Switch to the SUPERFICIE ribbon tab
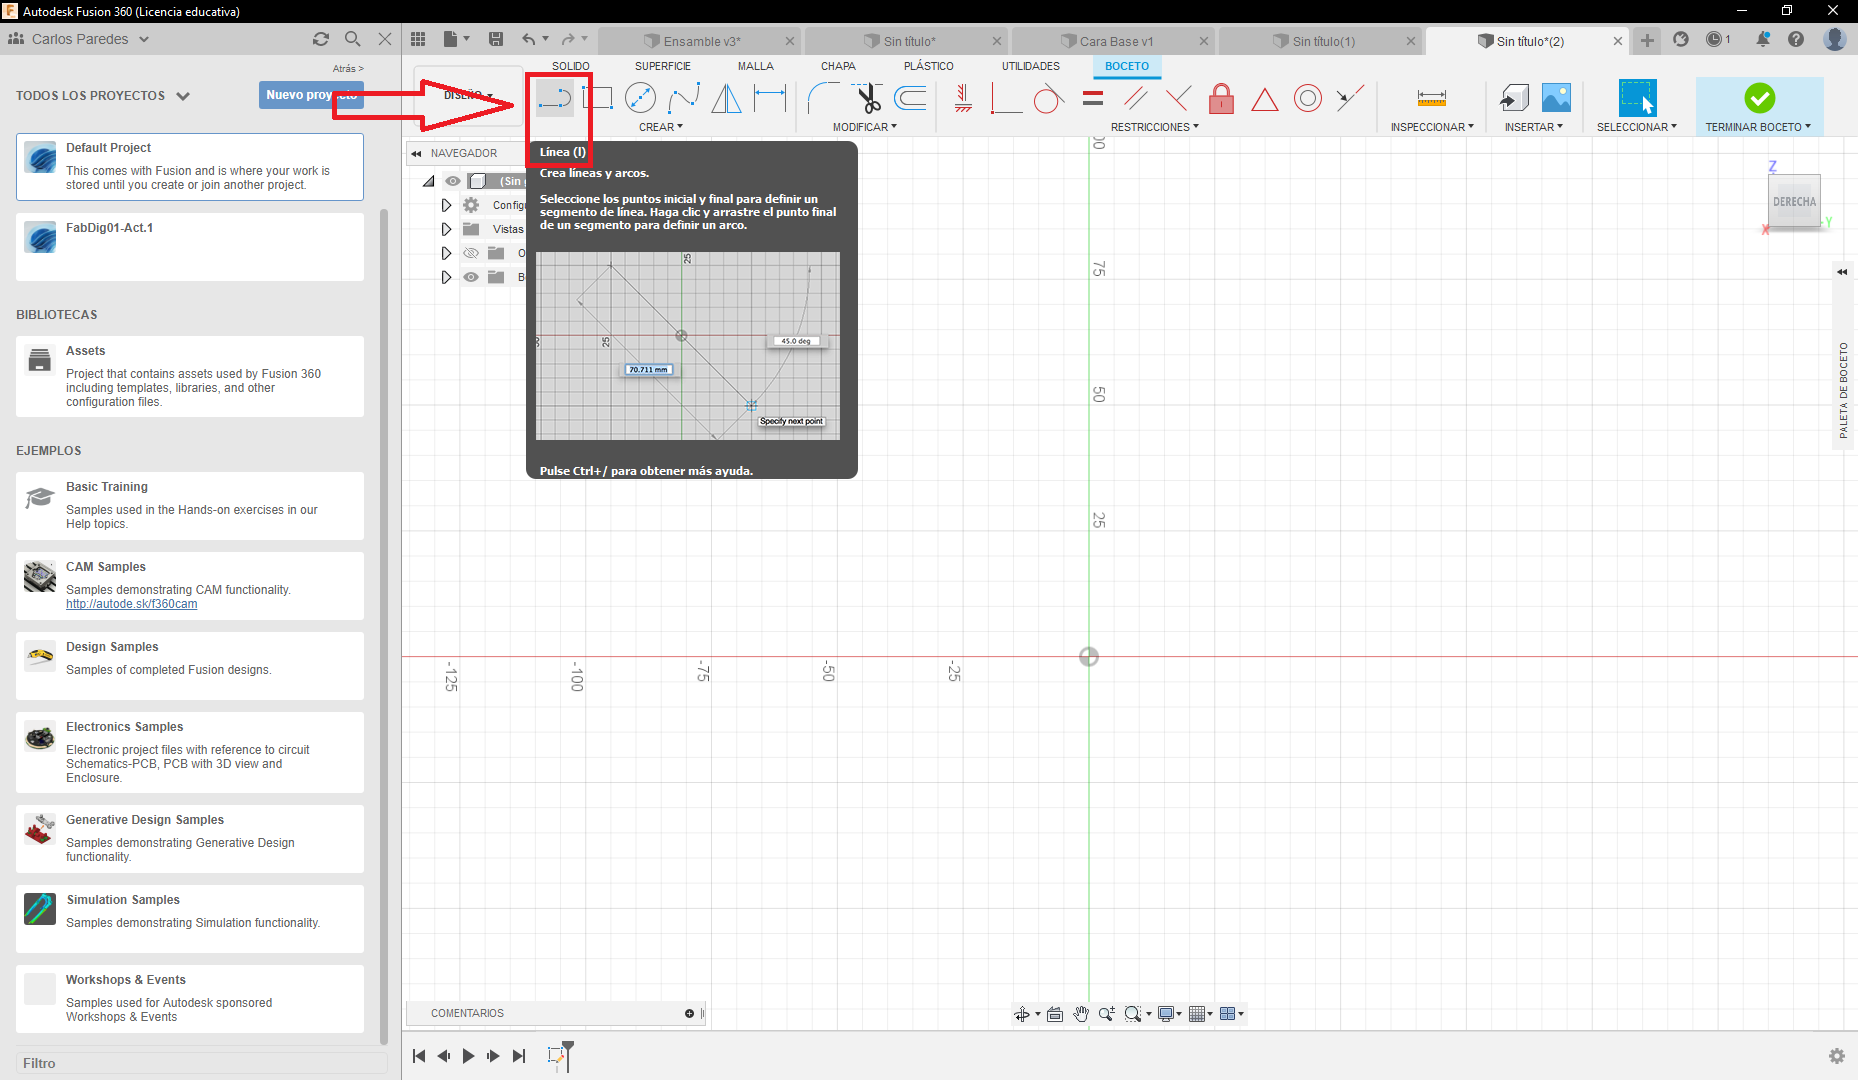The image size is (1858, 1080). click(663, 66)
